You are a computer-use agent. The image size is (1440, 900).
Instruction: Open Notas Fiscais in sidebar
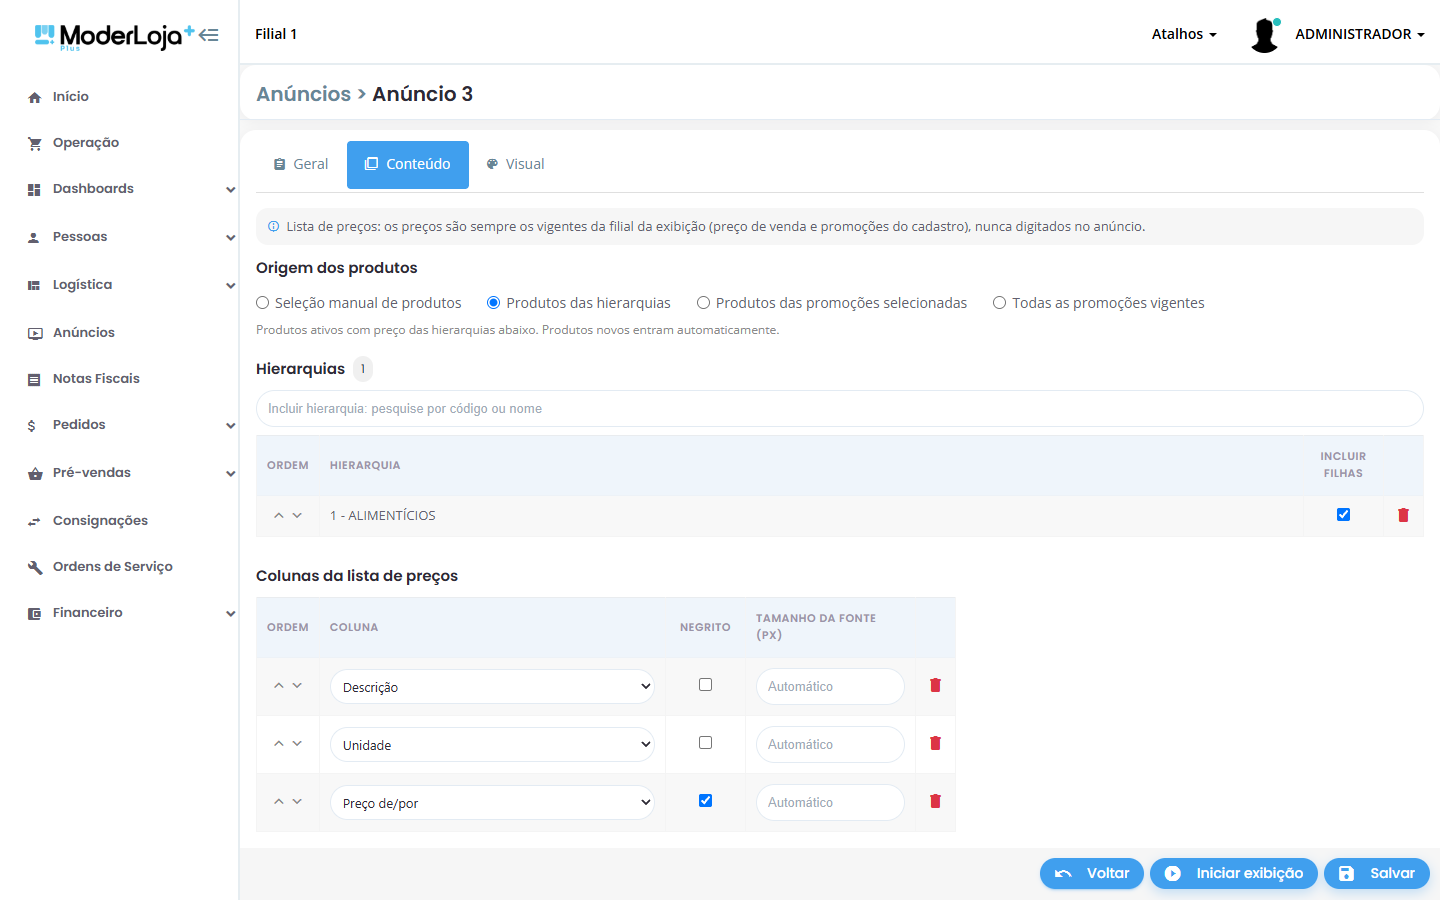click(96, 379)
